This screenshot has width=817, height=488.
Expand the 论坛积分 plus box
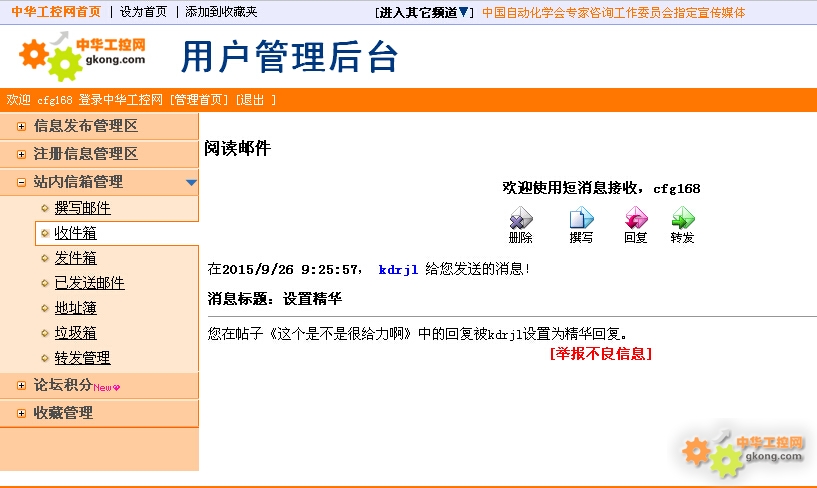coord(21,385)
